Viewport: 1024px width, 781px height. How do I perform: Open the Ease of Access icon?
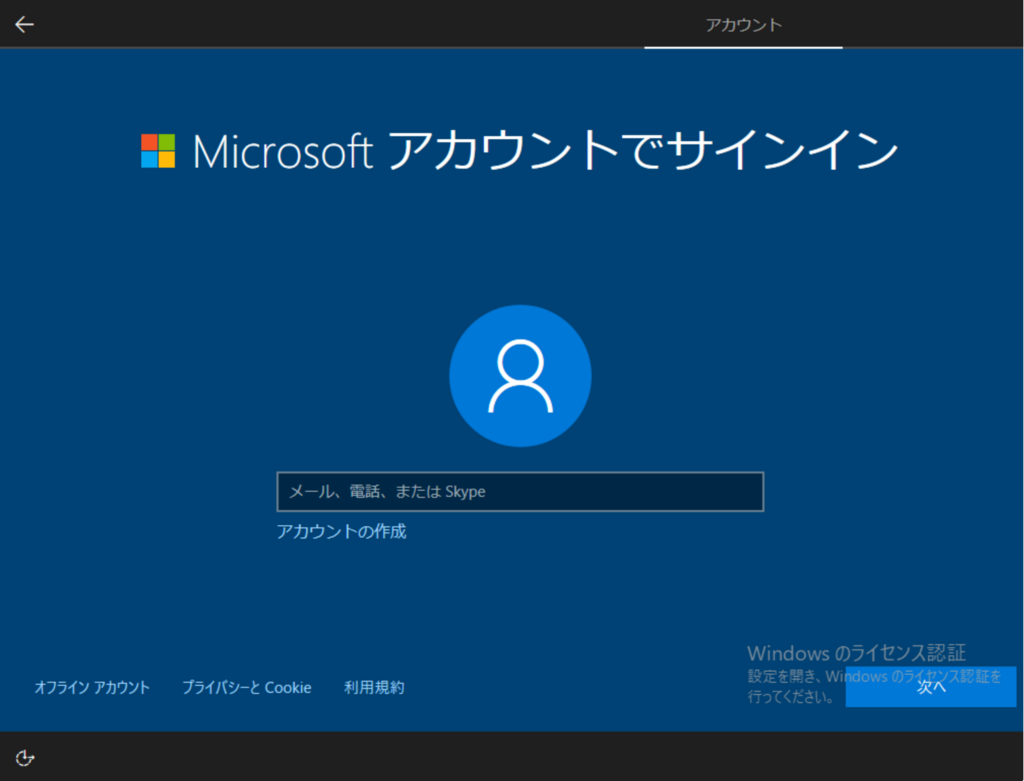pos(25,757)
